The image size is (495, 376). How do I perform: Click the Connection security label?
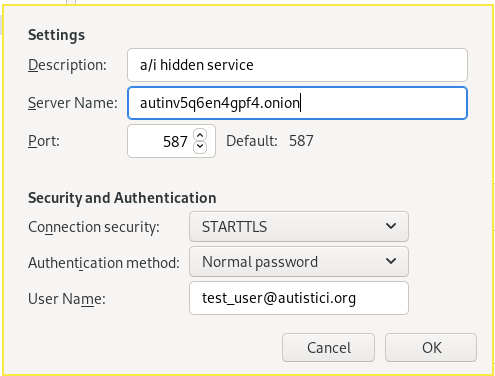pyautogui.click(x=94, y=227)
